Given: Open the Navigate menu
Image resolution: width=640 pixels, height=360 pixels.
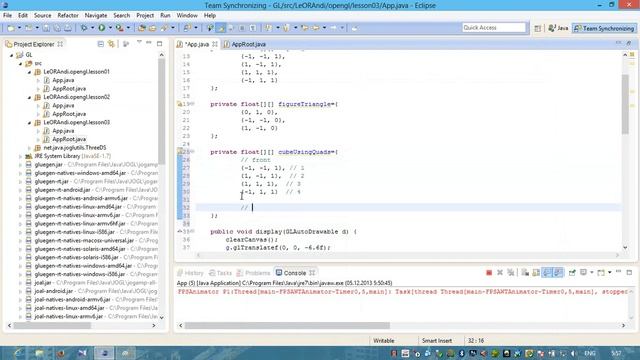Looking at the screenshot, I should [x=96, y=16].
